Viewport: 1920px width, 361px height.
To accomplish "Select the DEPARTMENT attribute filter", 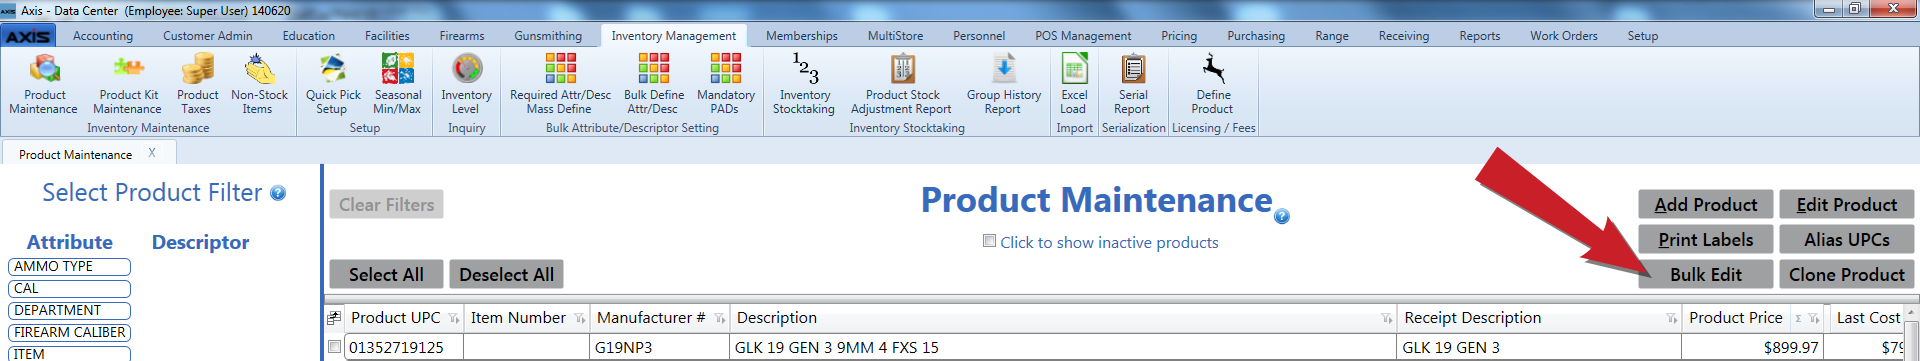I will point(69,311).
